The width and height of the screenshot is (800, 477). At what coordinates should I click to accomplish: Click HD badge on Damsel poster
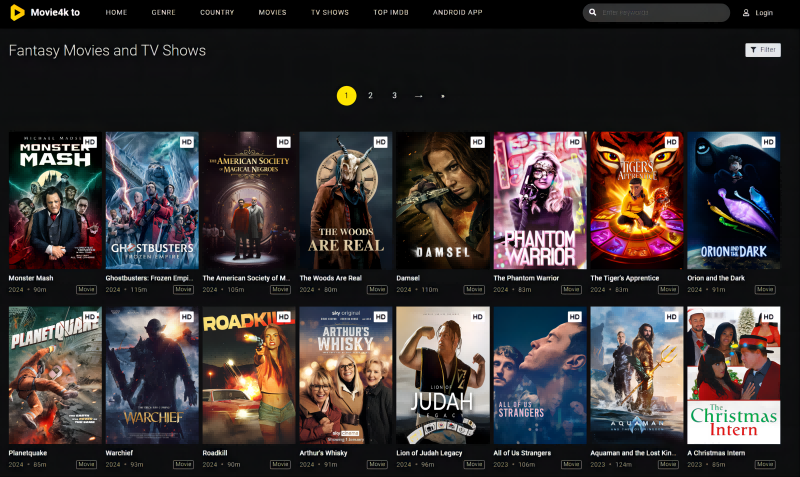point(478,142)
